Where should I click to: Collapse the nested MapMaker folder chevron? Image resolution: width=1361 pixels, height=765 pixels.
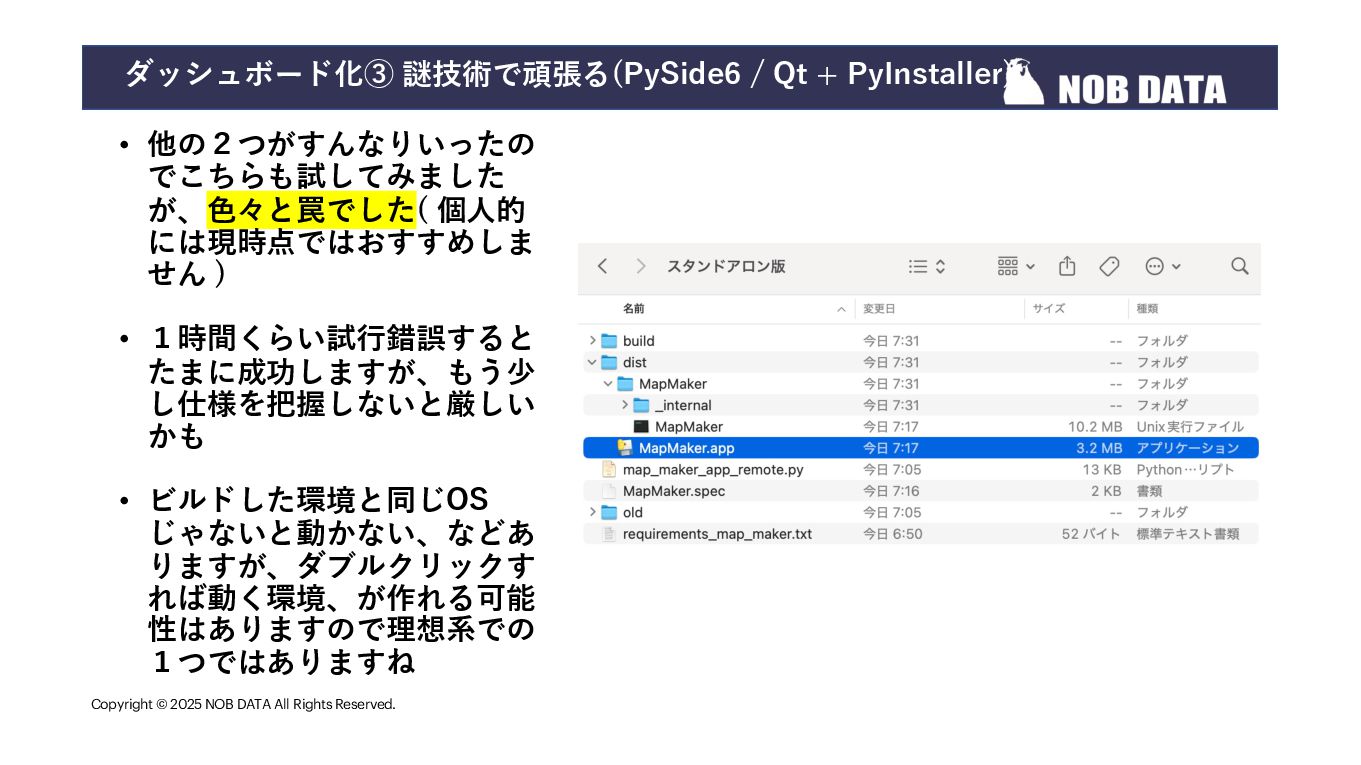(608, 384)
